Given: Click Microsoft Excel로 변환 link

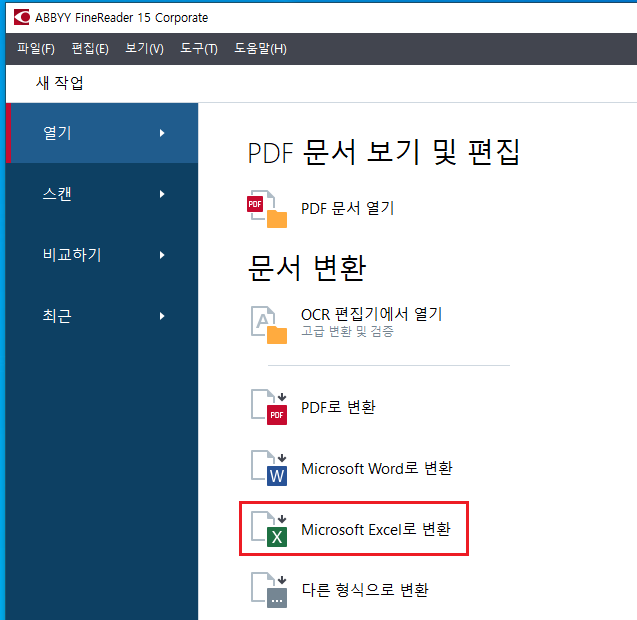Looking at the screenshot, I should (x=376, y=529).
